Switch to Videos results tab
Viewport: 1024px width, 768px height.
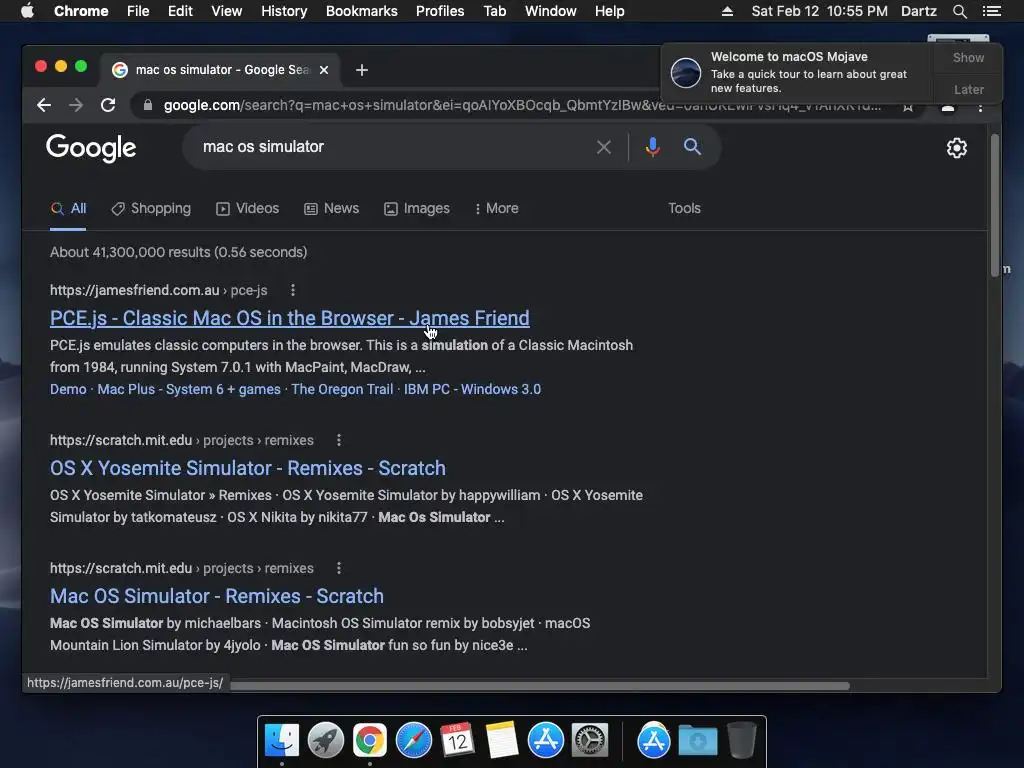coord(248,208)
